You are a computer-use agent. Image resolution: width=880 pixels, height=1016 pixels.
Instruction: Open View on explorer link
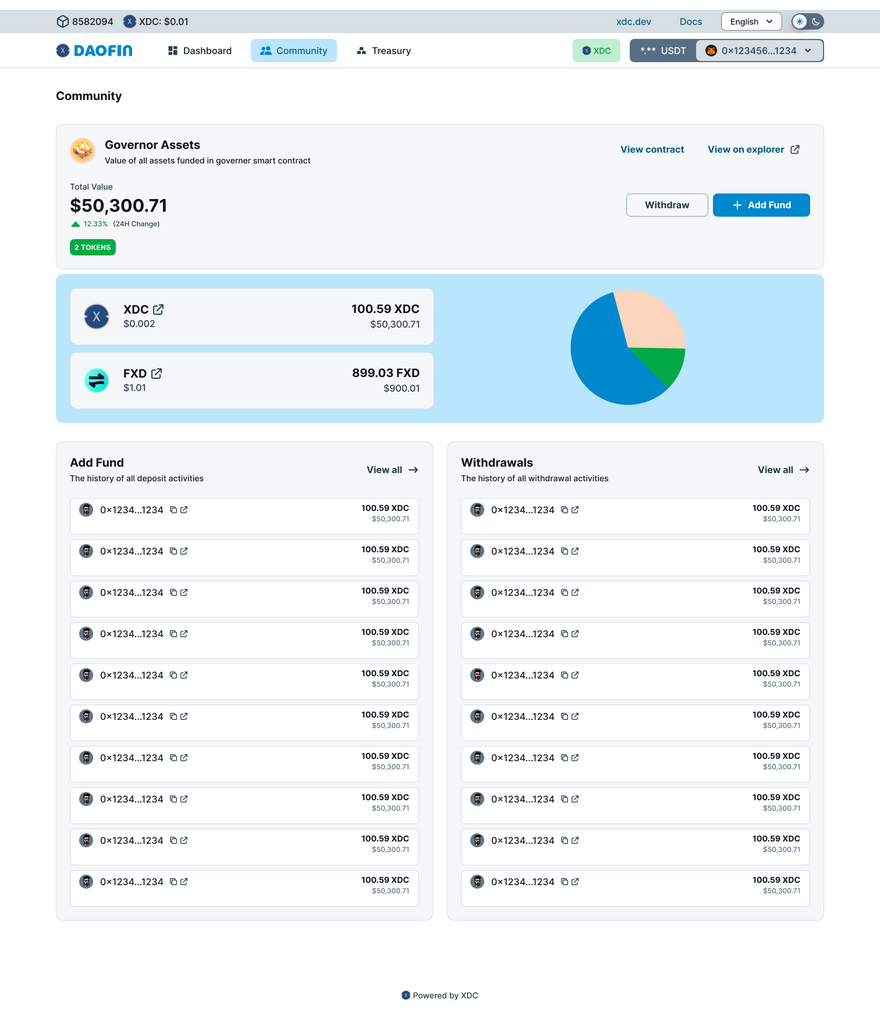(753, 150)
